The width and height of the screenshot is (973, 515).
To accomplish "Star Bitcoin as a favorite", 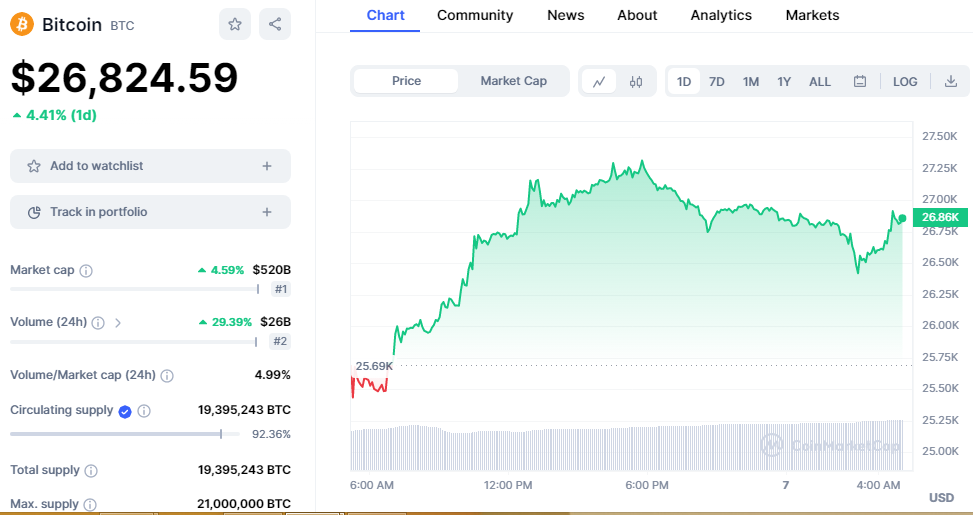I will [x=235, y=24].
